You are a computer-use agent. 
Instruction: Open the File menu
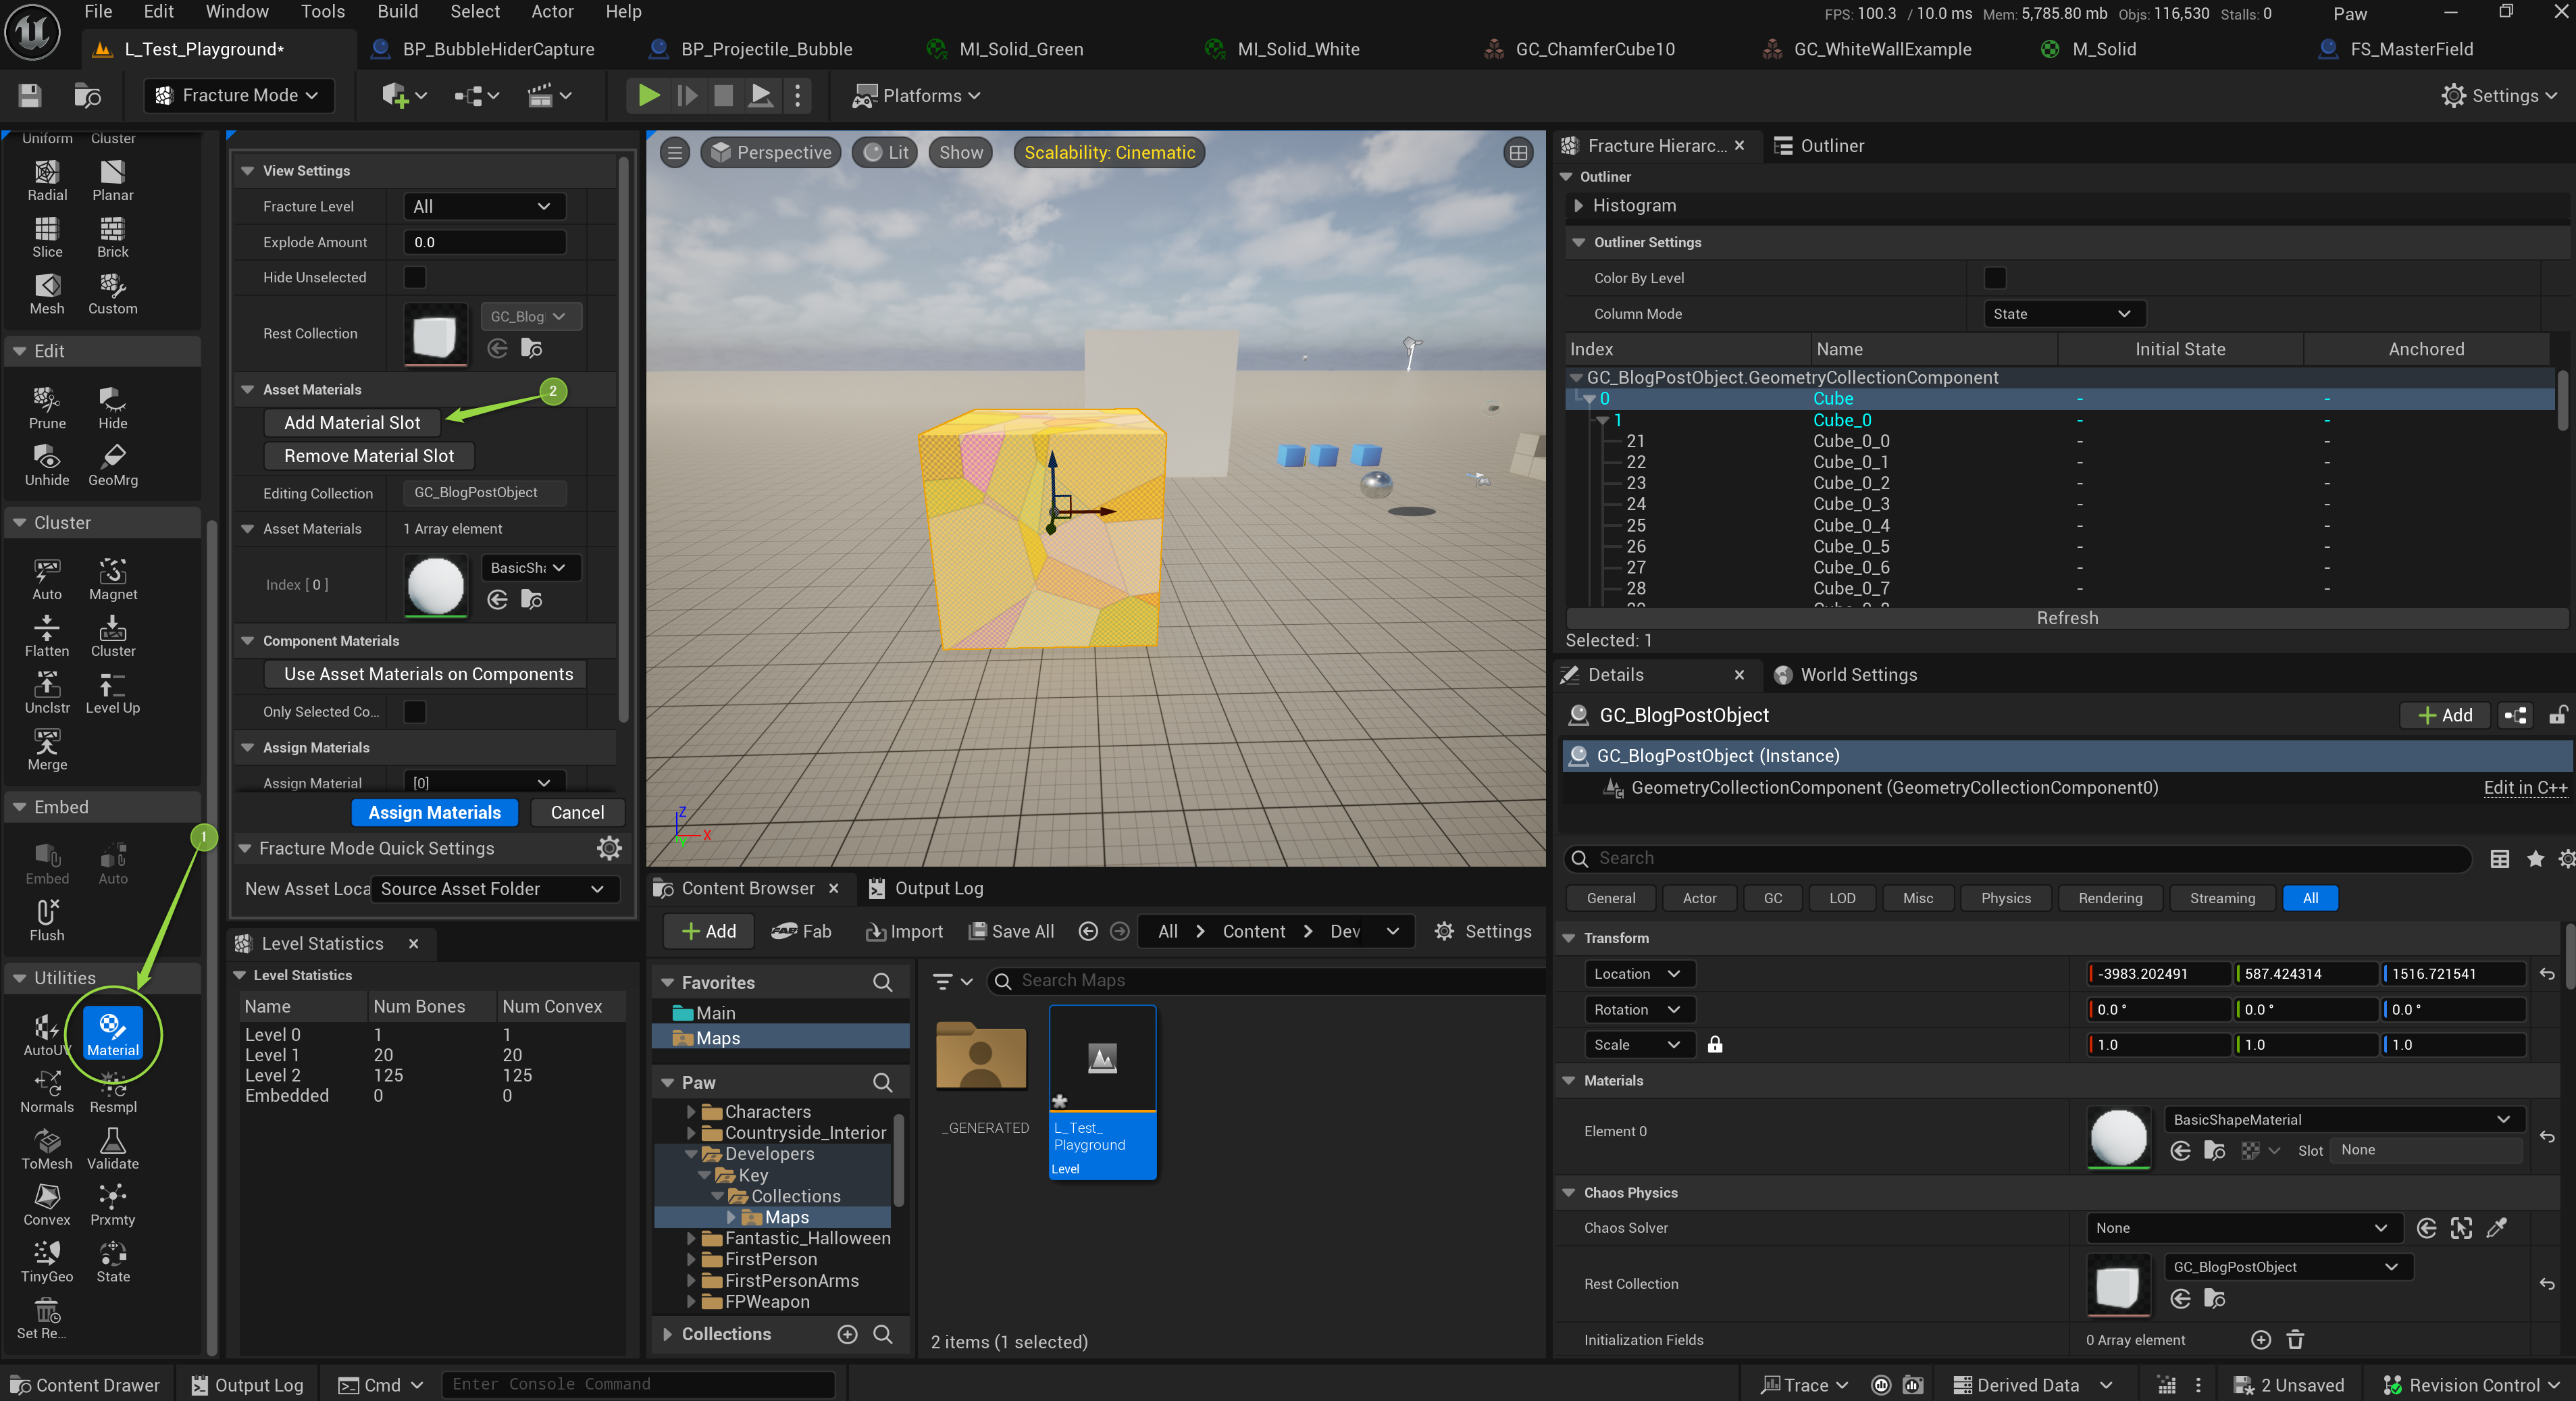(x=98, y=11)
